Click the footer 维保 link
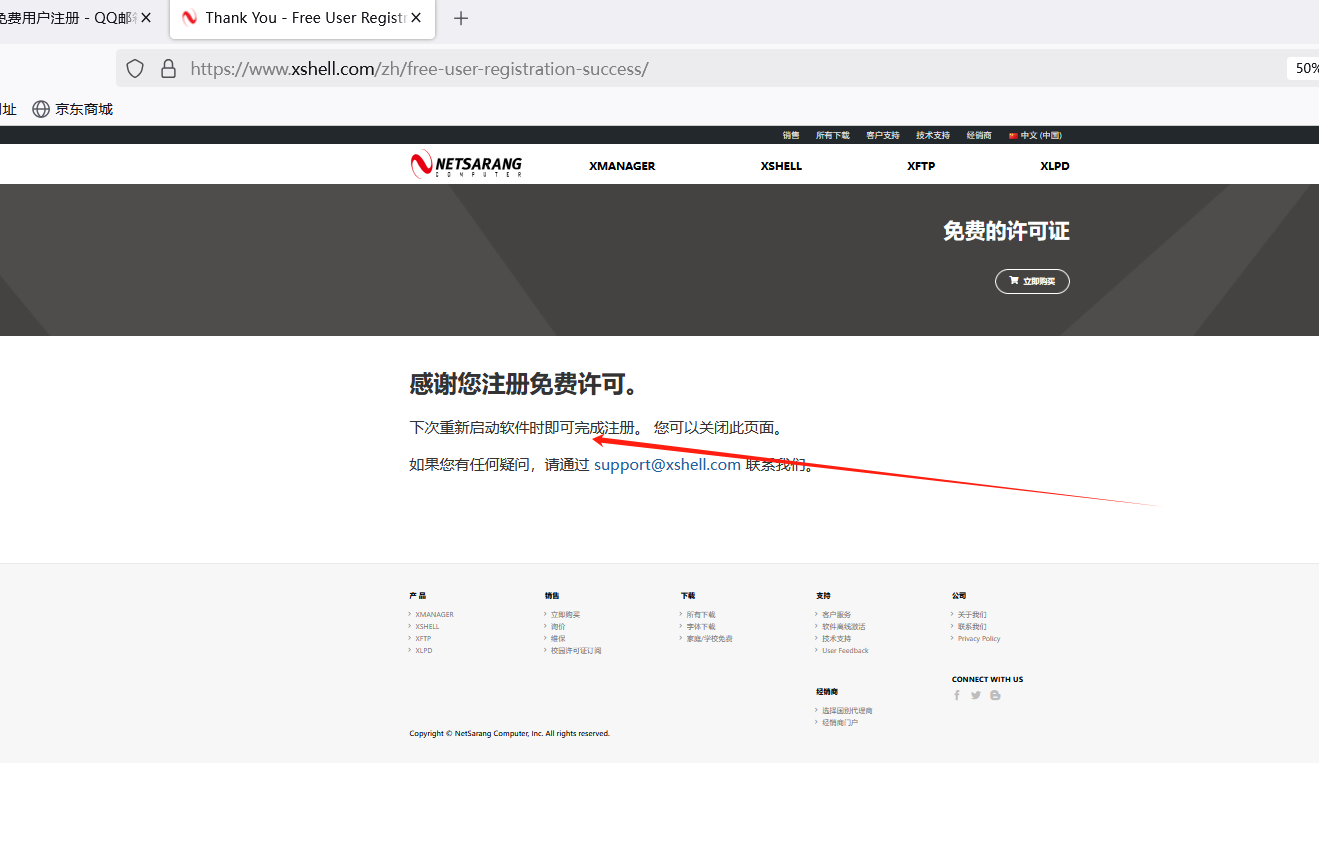 (558, 639)
